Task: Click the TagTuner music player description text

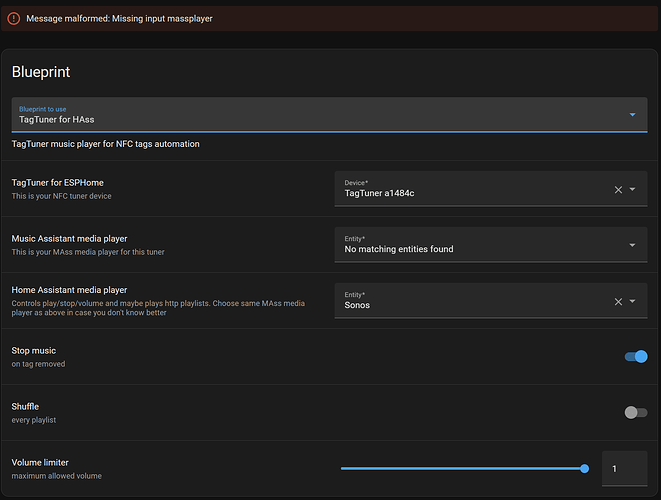Action: (x=105, y=144)
